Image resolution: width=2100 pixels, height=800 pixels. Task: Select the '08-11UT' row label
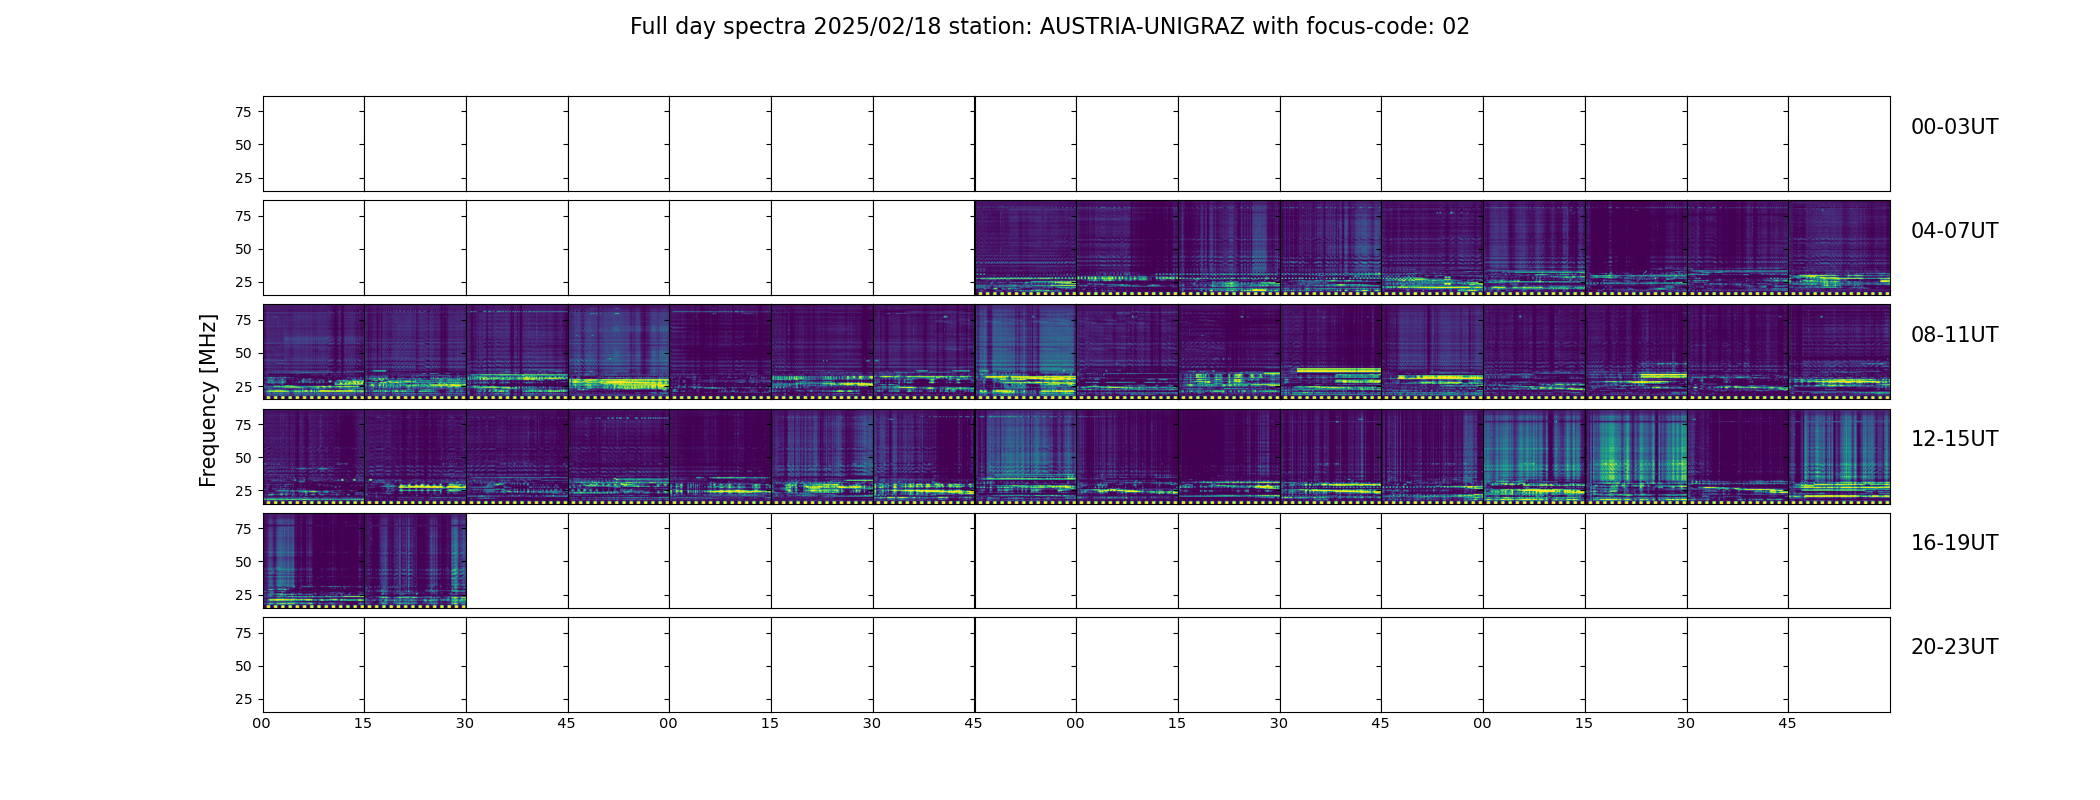point(1954,335)
